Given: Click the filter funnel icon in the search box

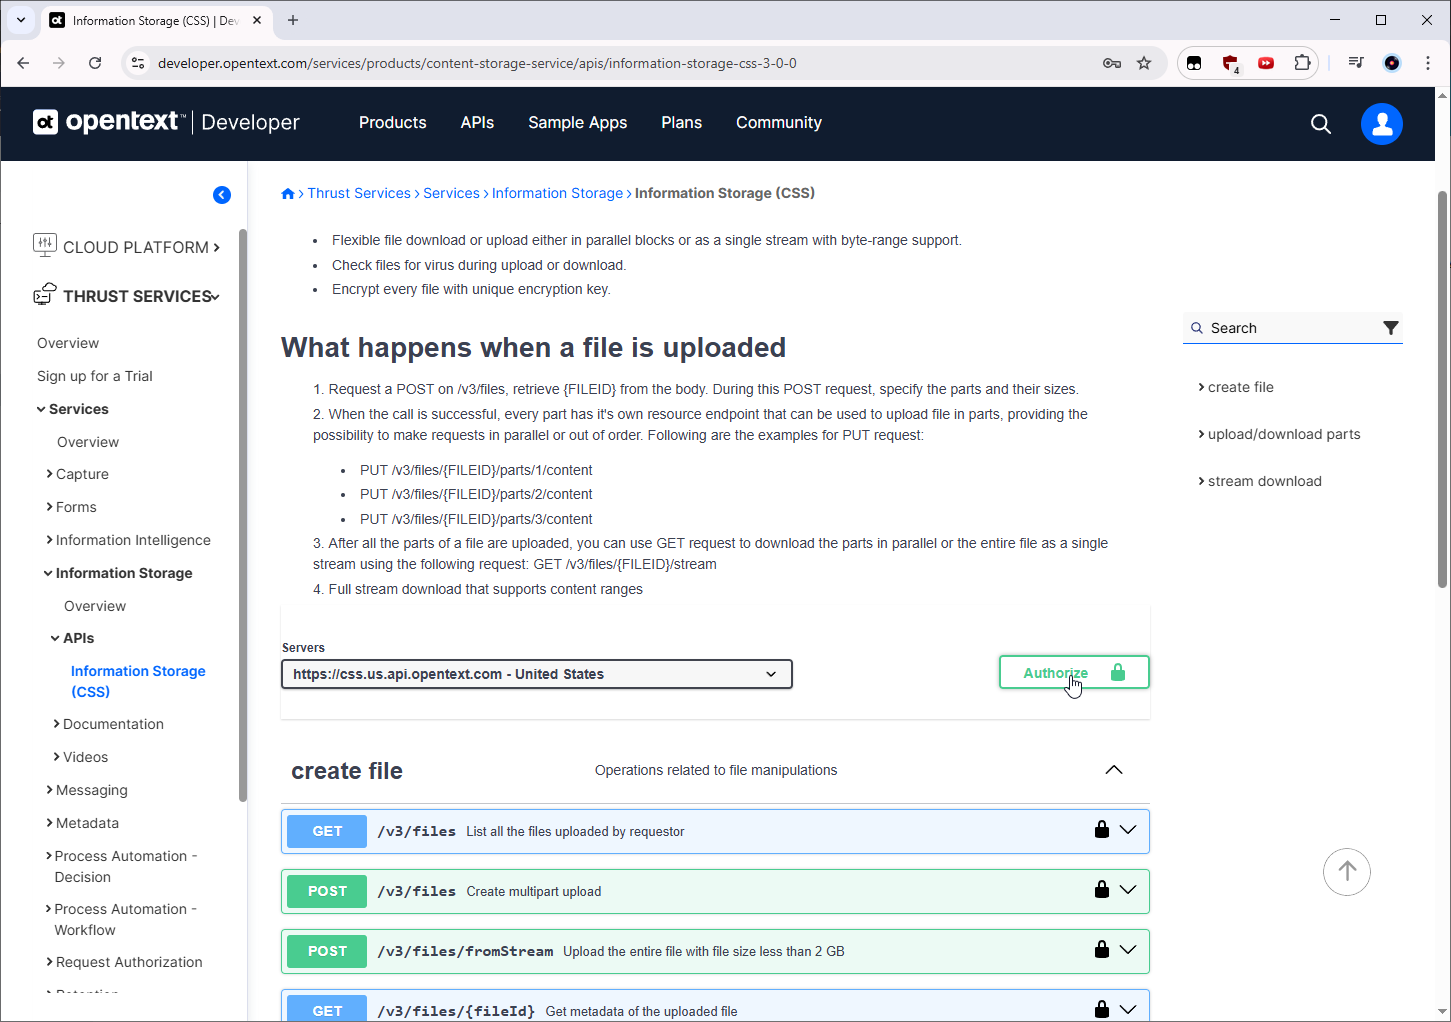Looking at the screenshot, I should (1390, 328).
